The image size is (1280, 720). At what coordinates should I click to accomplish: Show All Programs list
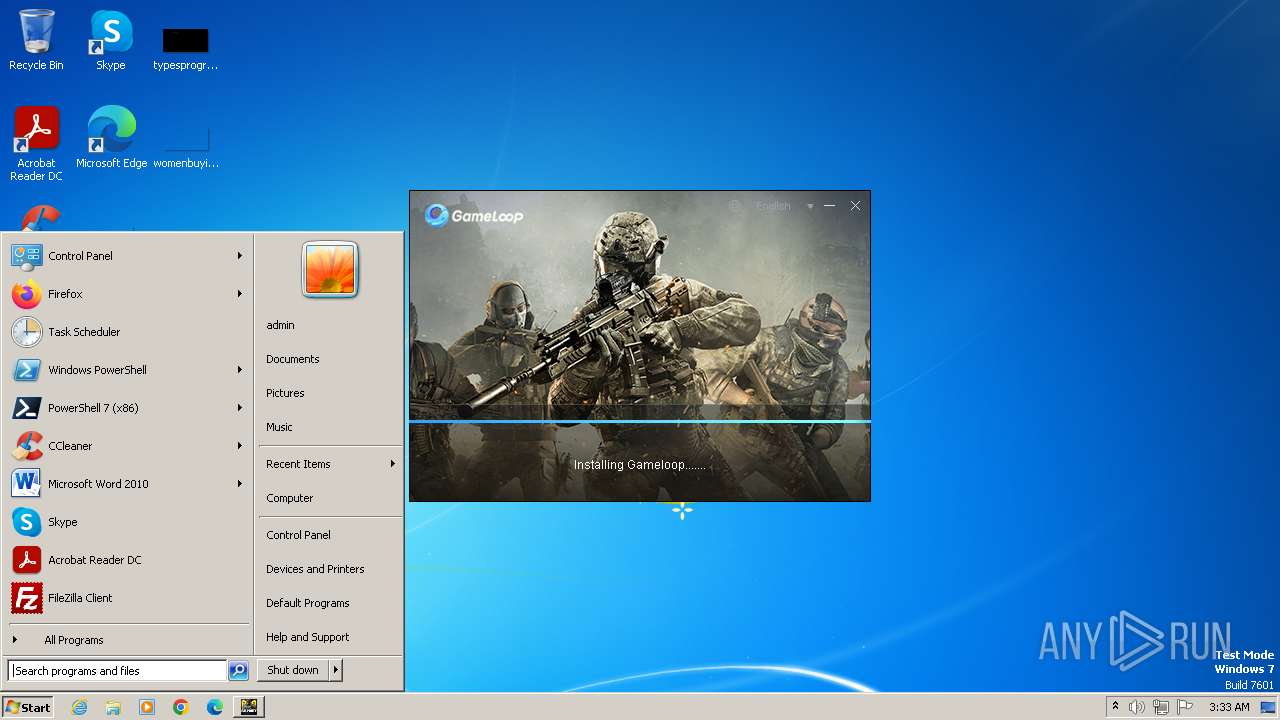(x=127, y=640)
